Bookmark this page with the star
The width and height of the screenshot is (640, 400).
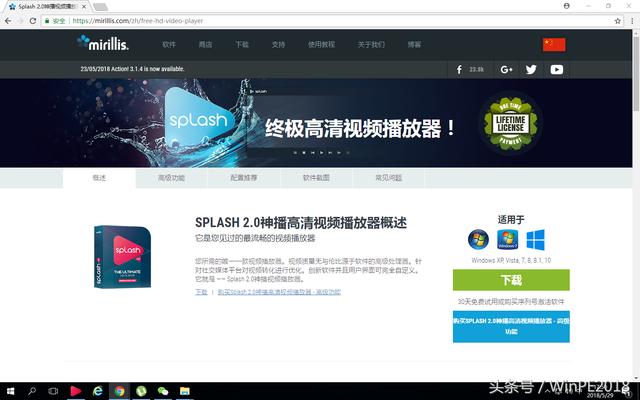[x=618, y=21]
